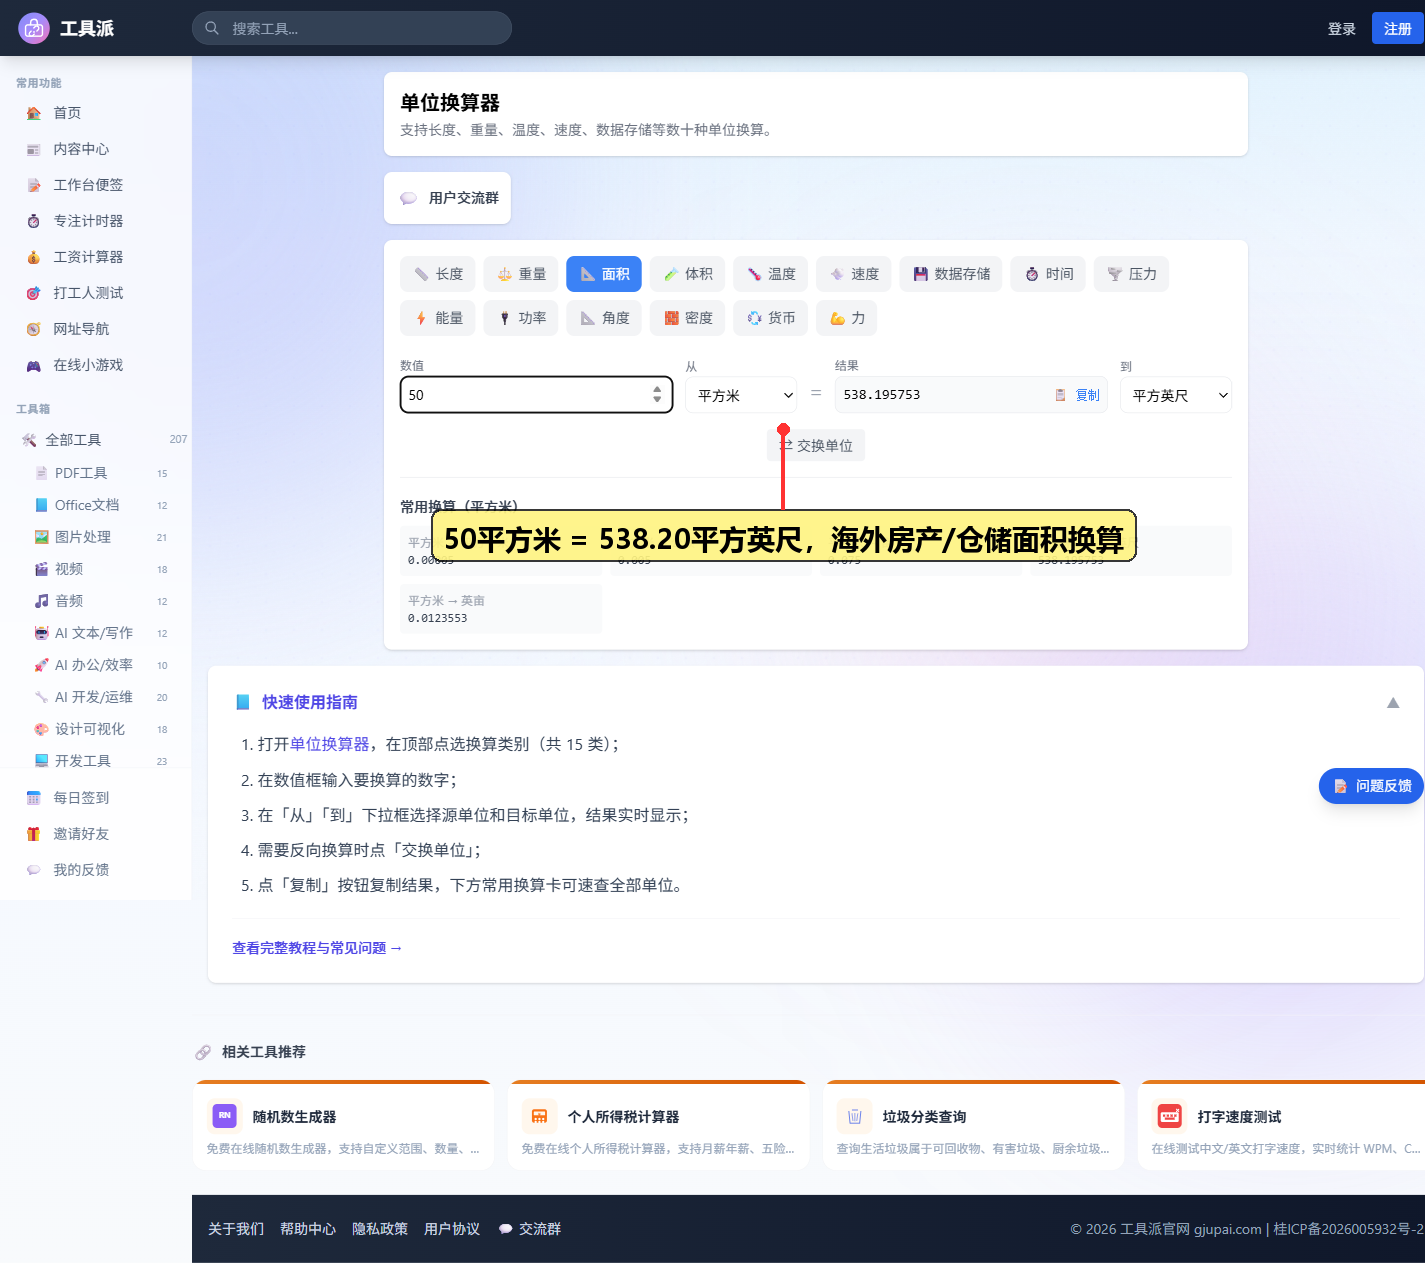
Task: Switch to 力 unit tab
Action: click(847, 318)
